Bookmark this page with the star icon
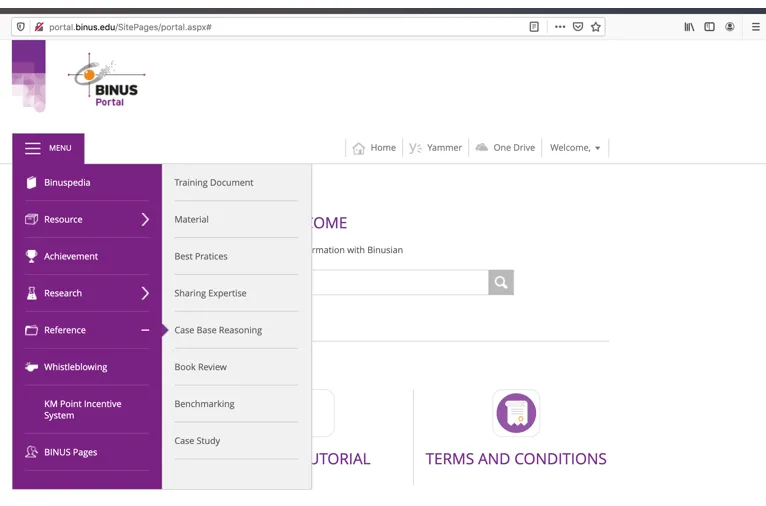The image size is (766, 506). [x=596, y=27]
